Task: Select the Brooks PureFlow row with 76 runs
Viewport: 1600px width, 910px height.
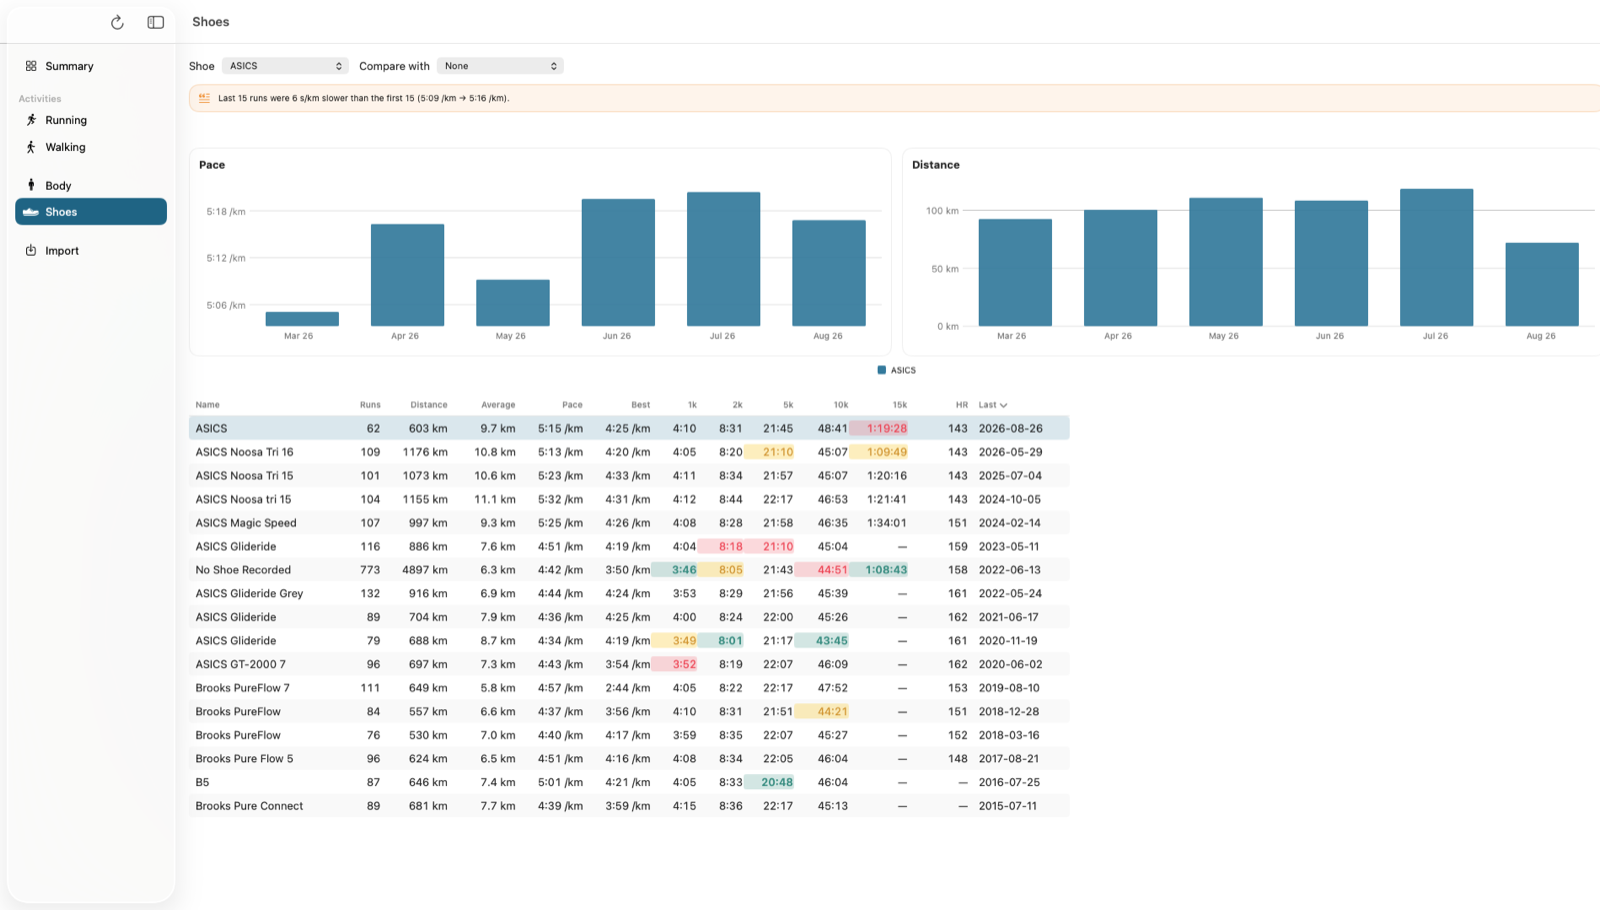Action: click(629, 735)
